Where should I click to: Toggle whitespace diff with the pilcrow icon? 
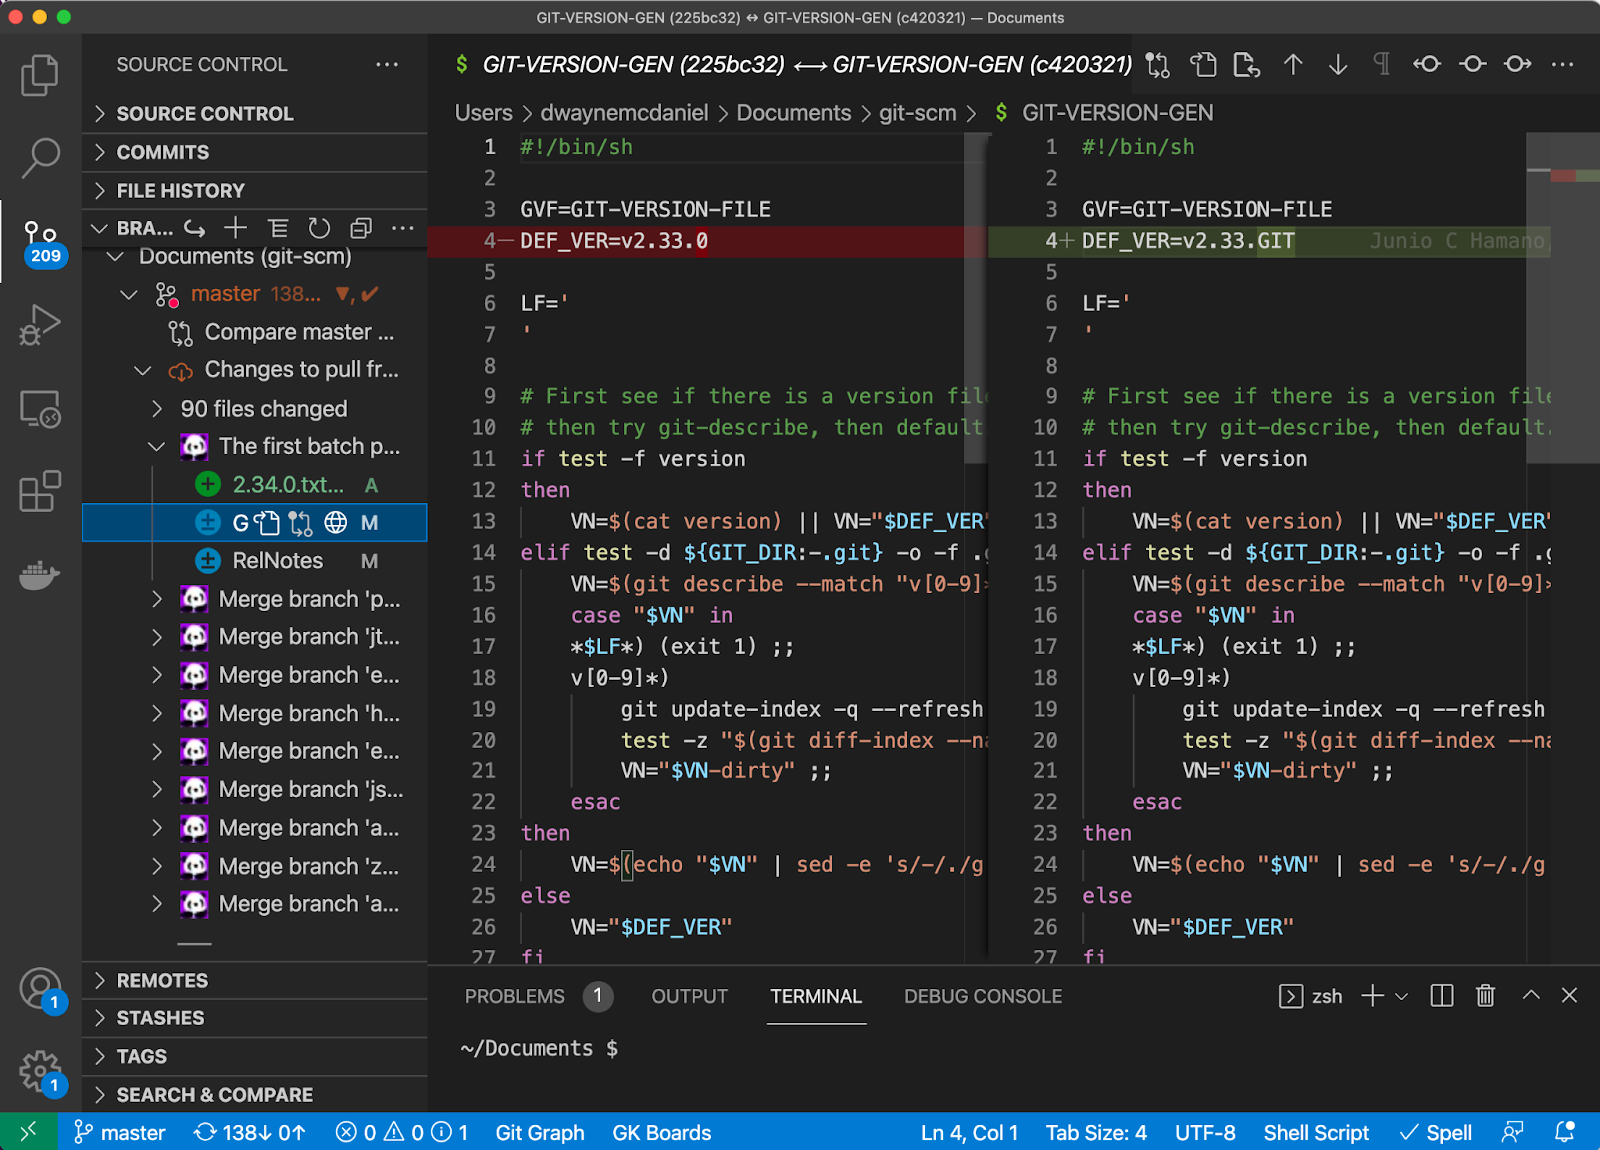(x=1381, y=65)
